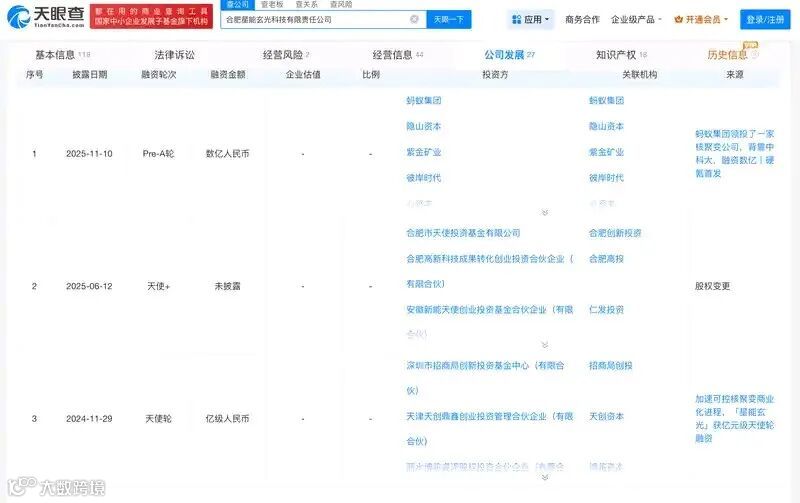Select the 亿级人民币 funding amount cell
The height and width of the screenshot is (503, 800).
(x=228, y=419)
